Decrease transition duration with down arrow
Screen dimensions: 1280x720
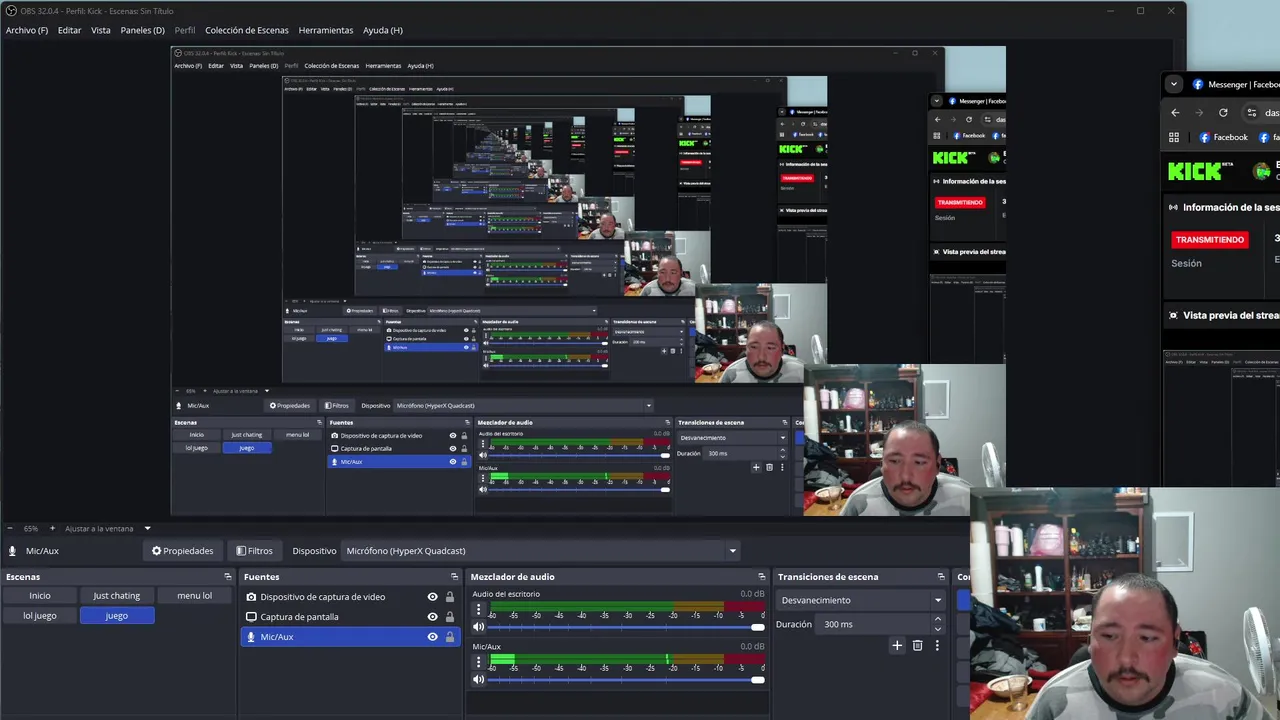[x=938, y=629]
